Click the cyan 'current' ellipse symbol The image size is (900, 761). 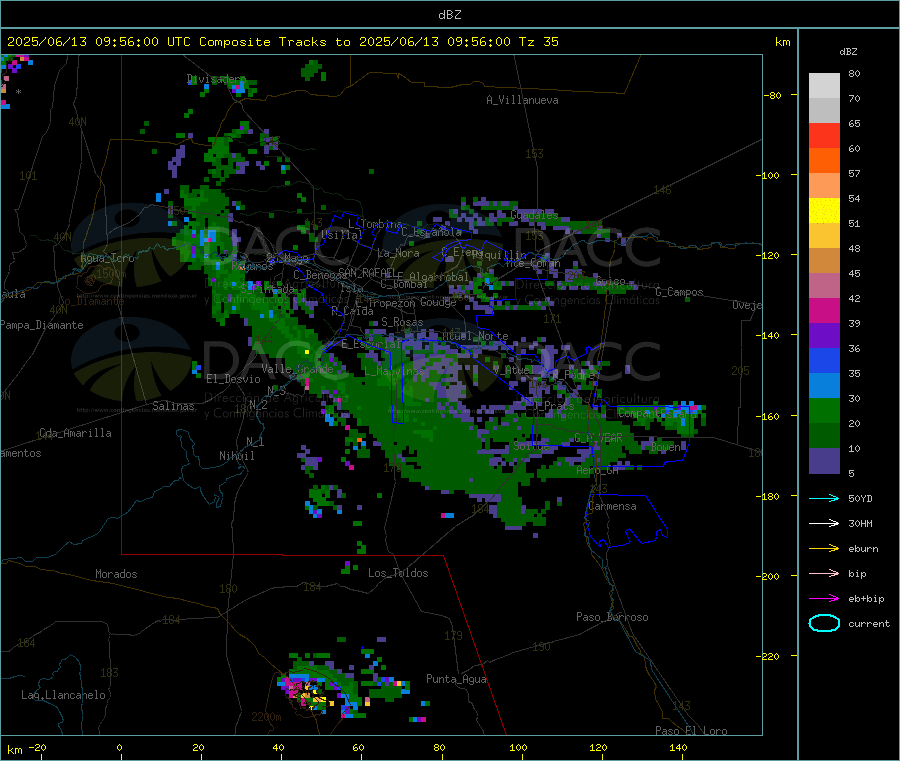[824, 623]
